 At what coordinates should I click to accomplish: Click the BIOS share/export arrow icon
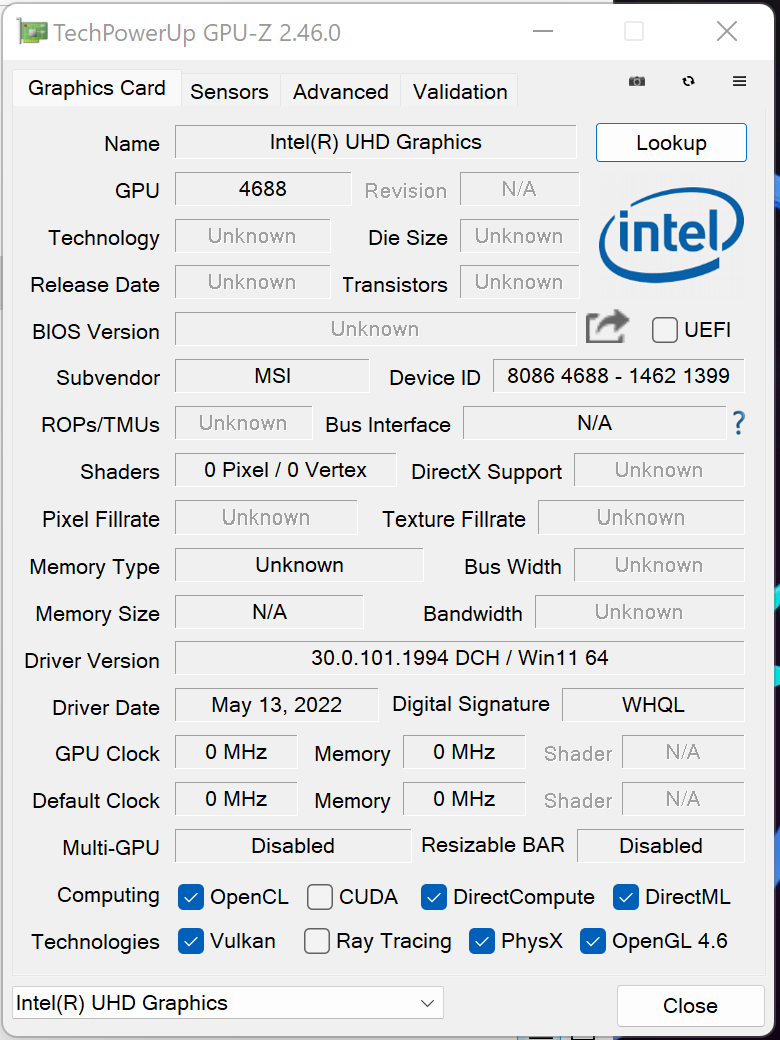(x=607, y=327)
